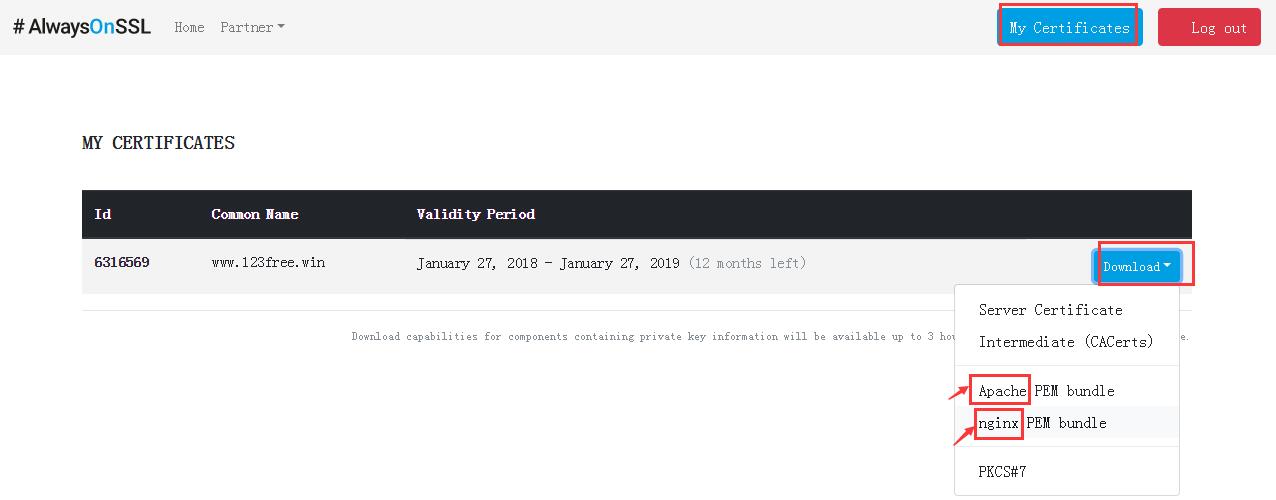The height and width of the screenshot is (500, 1276).
Task: Select Server Certificate from download menu
Action: click(x=1050, y=310)
